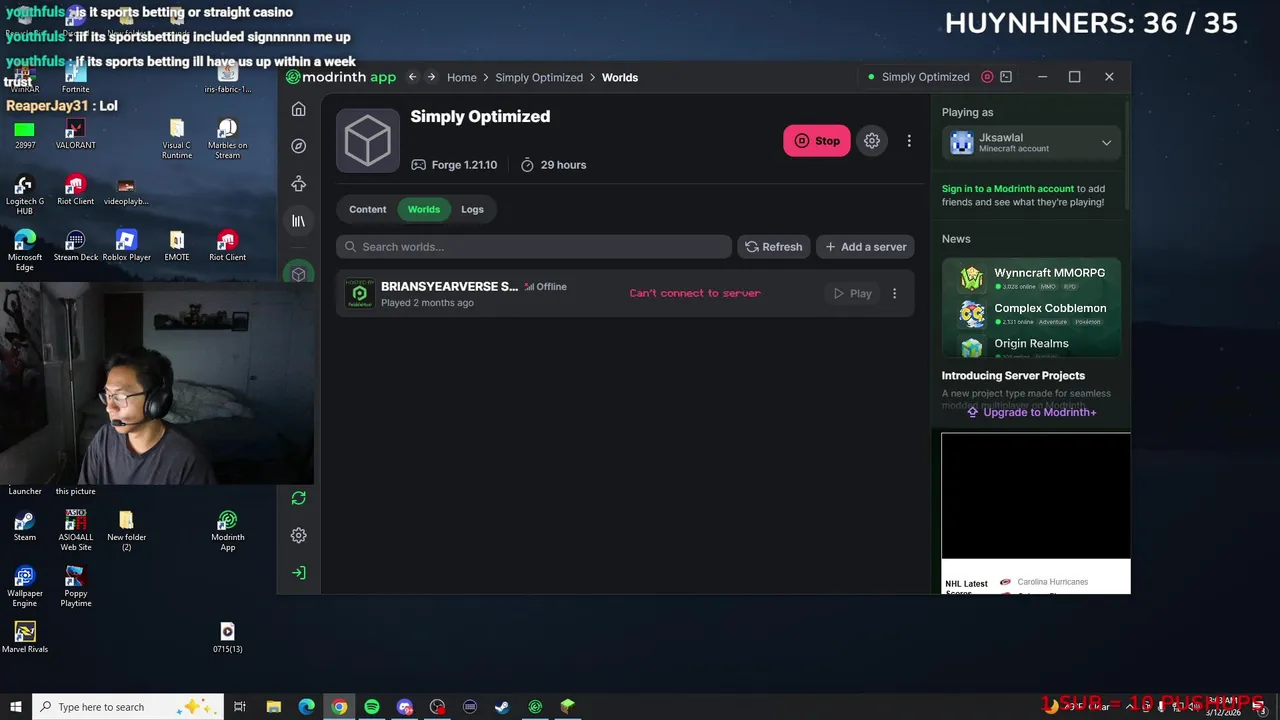The image size is (1280, 720).
Task: Click the Search worlds input field
Action: point(534,247)
